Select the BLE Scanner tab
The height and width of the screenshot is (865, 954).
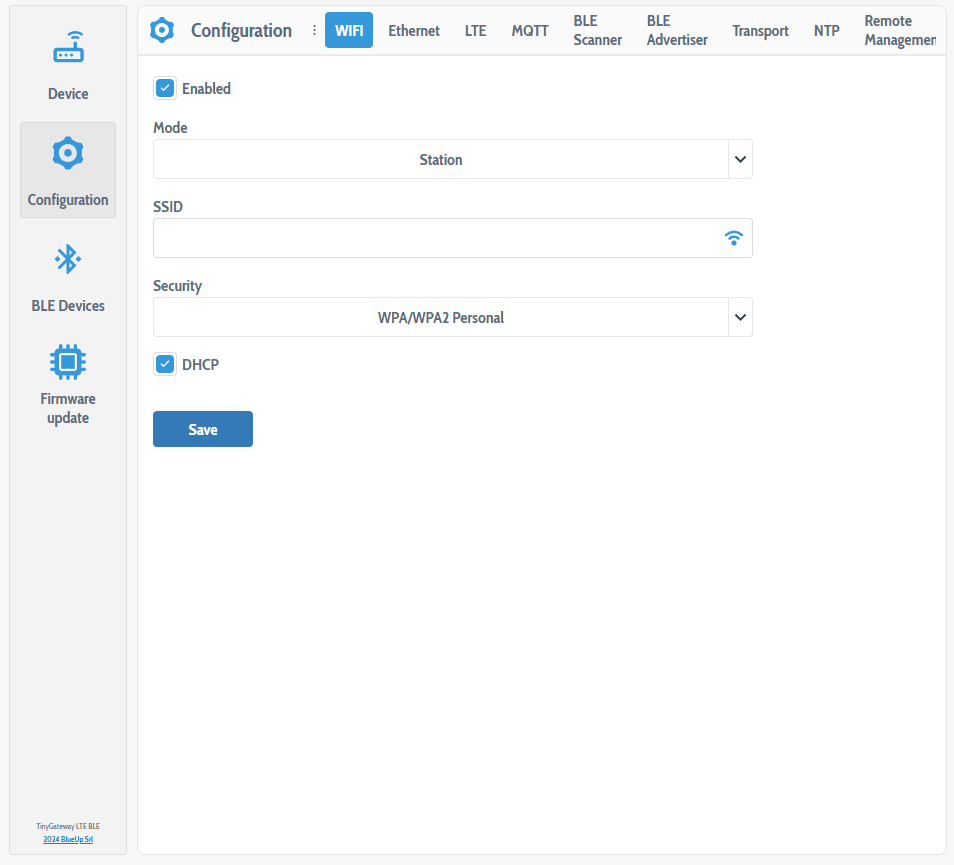(x=597, y=30)
